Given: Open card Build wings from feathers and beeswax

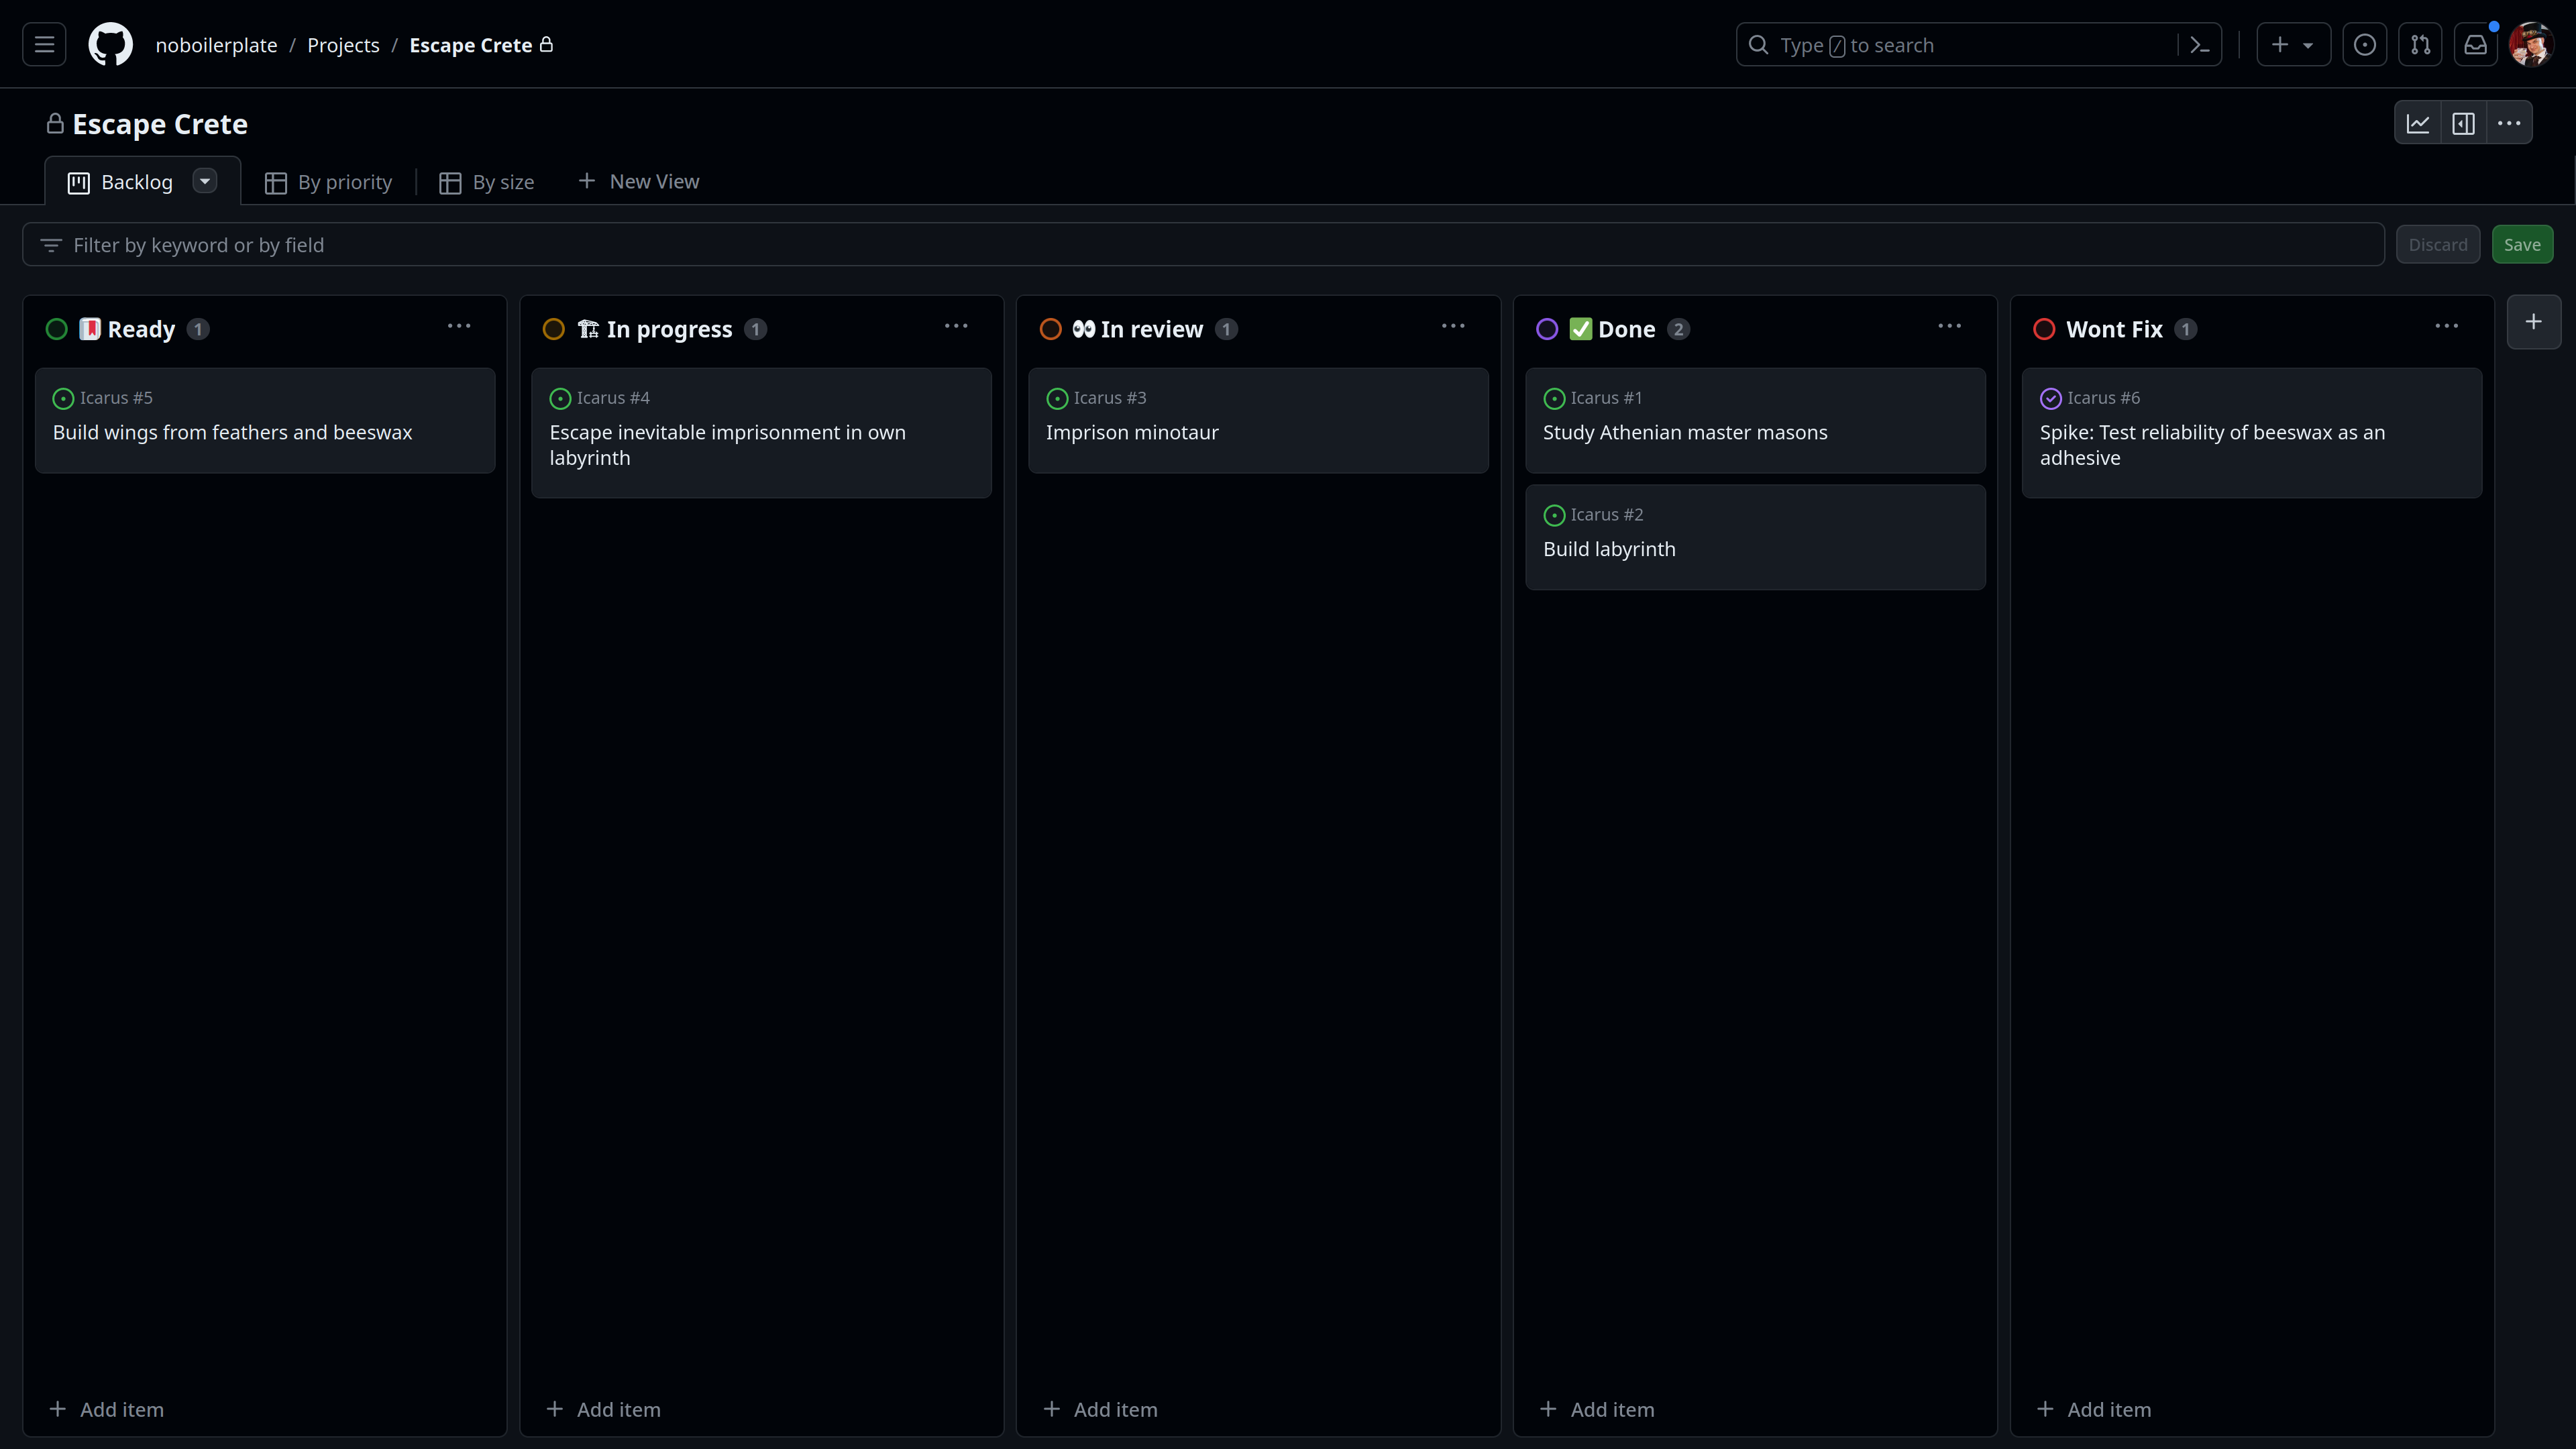Looking at the screenshot, I should (x=232, y=433).
